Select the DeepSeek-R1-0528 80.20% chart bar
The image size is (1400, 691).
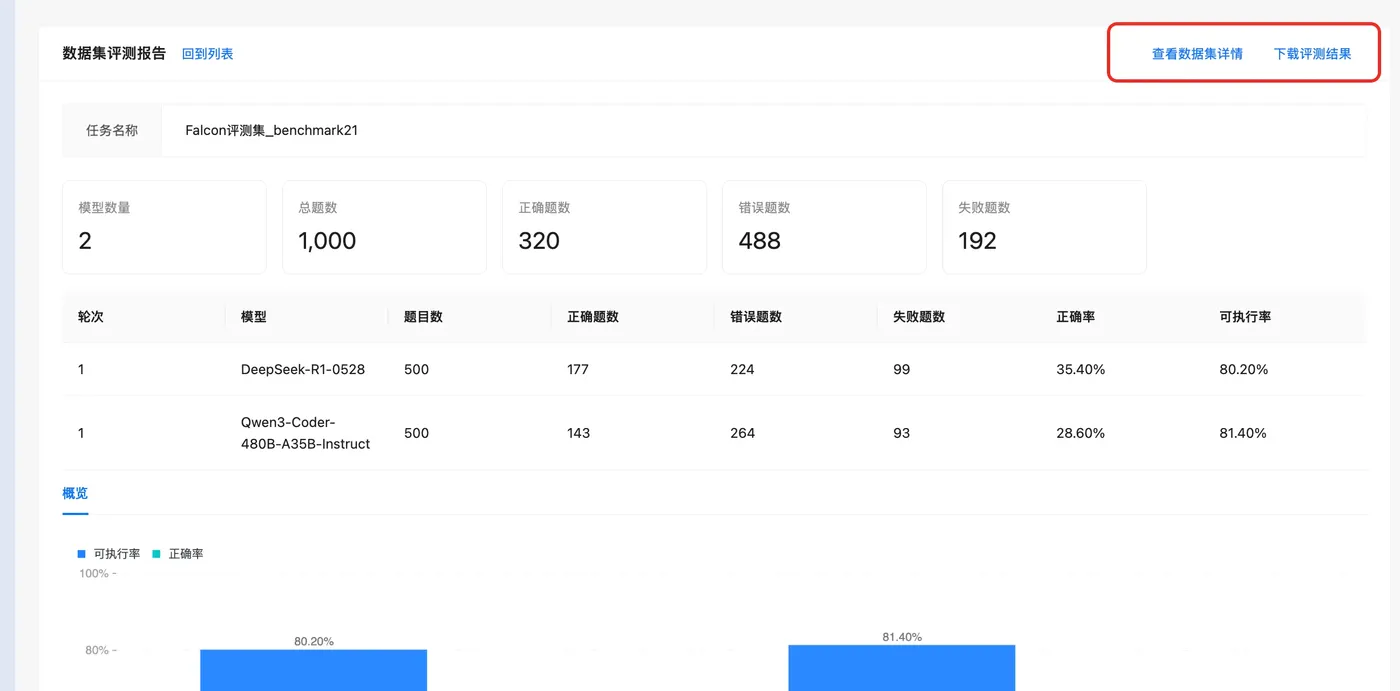[x=314, y=670]
